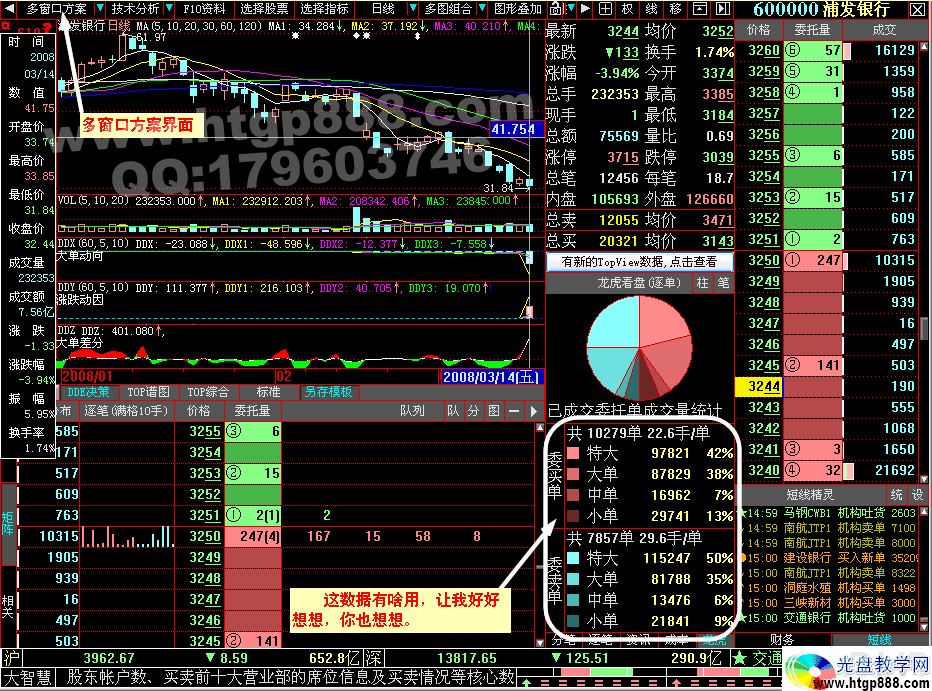932x691 pixels.
Task: Switch to the DDE决策 tab
Action: (89, 392)
